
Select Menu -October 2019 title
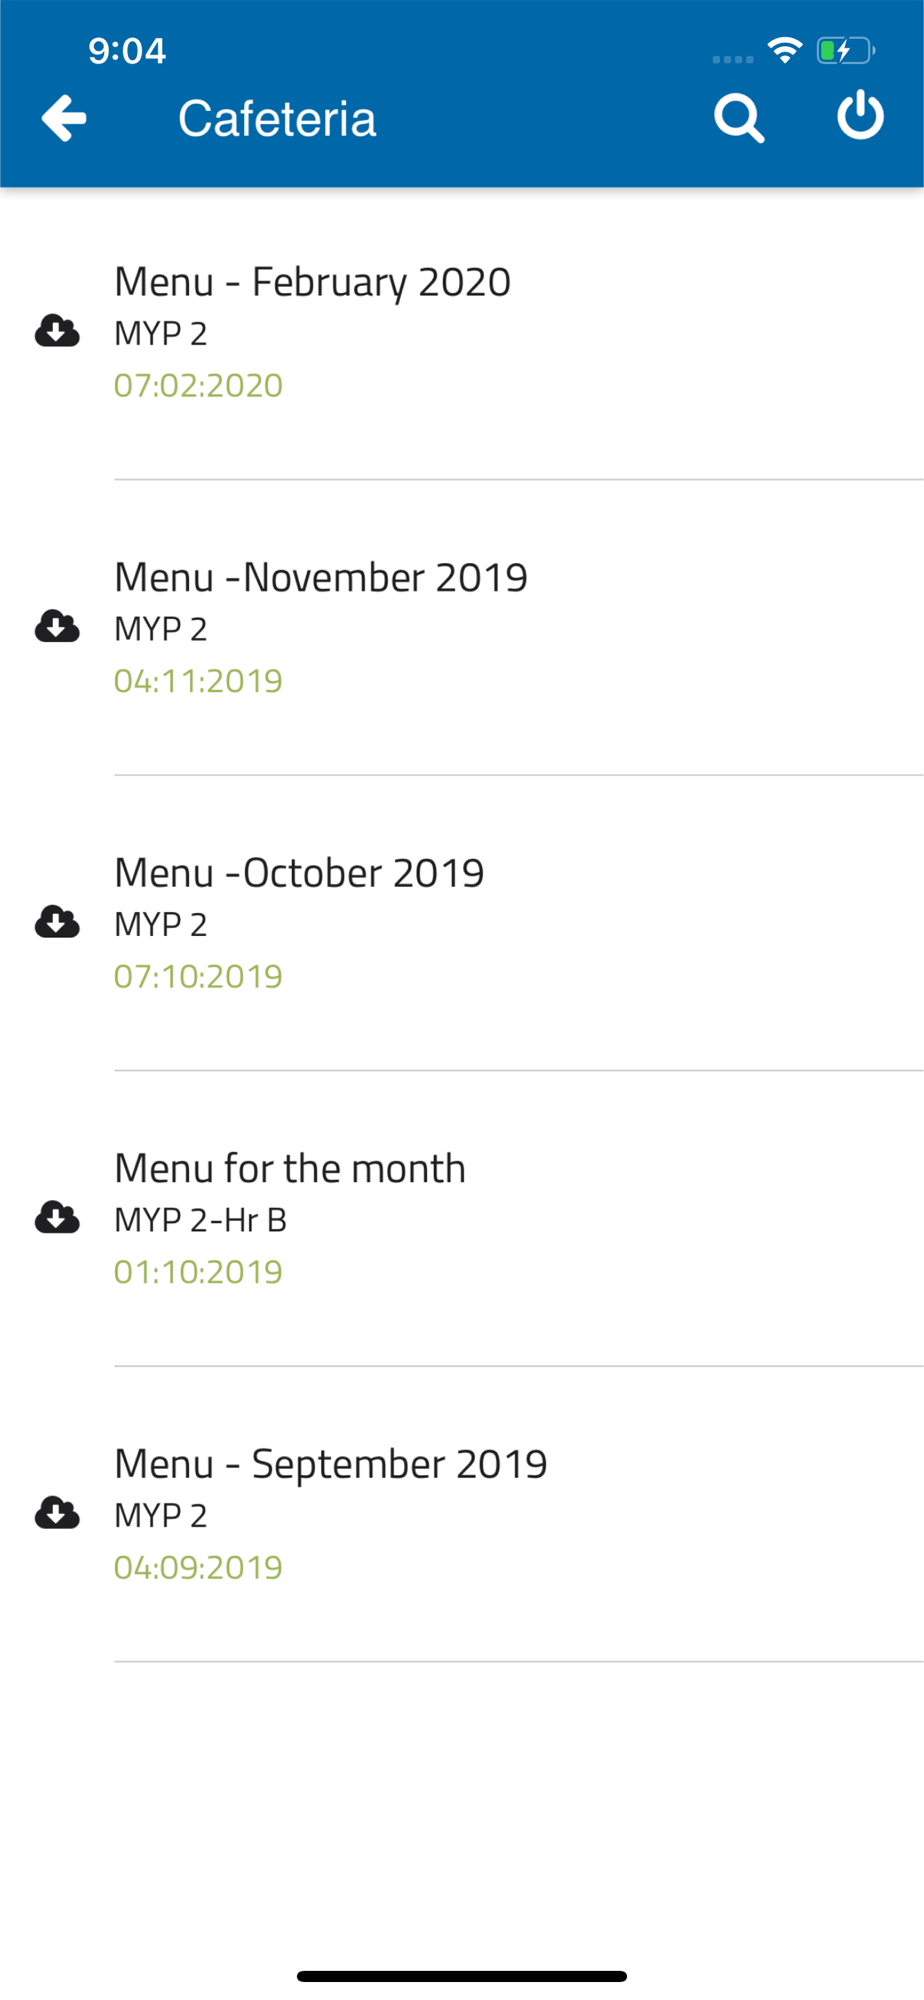click(x=299, y=873)
